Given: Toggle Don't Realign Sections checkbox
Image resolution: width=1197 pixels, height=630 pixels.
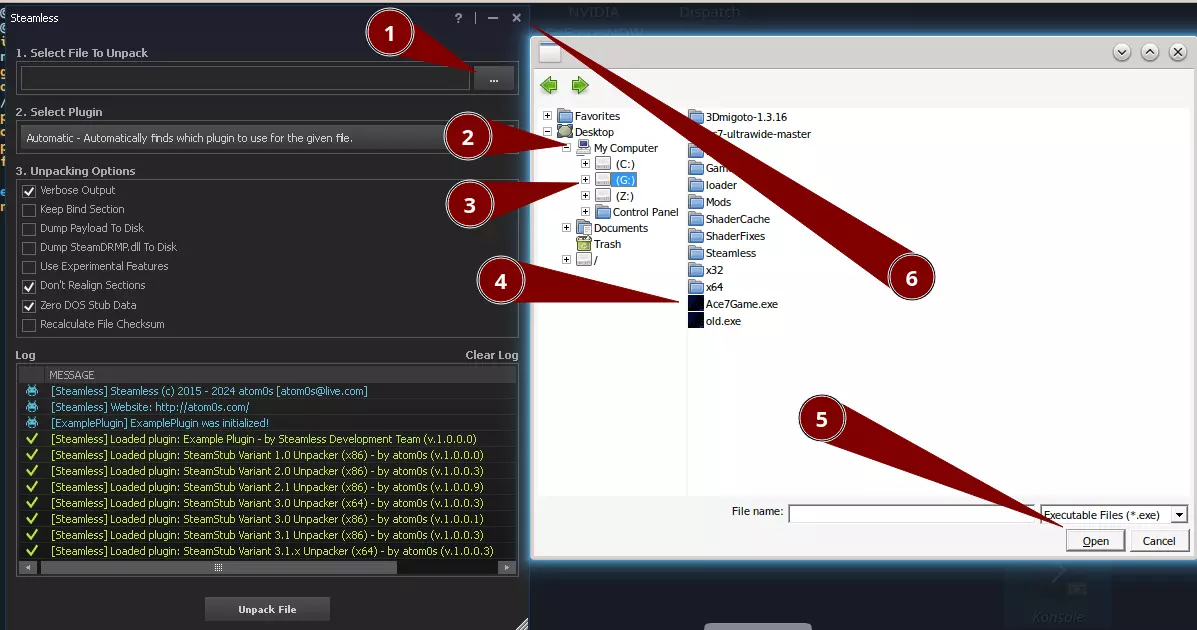Looking at the screenshot, I should pos(29,286).
